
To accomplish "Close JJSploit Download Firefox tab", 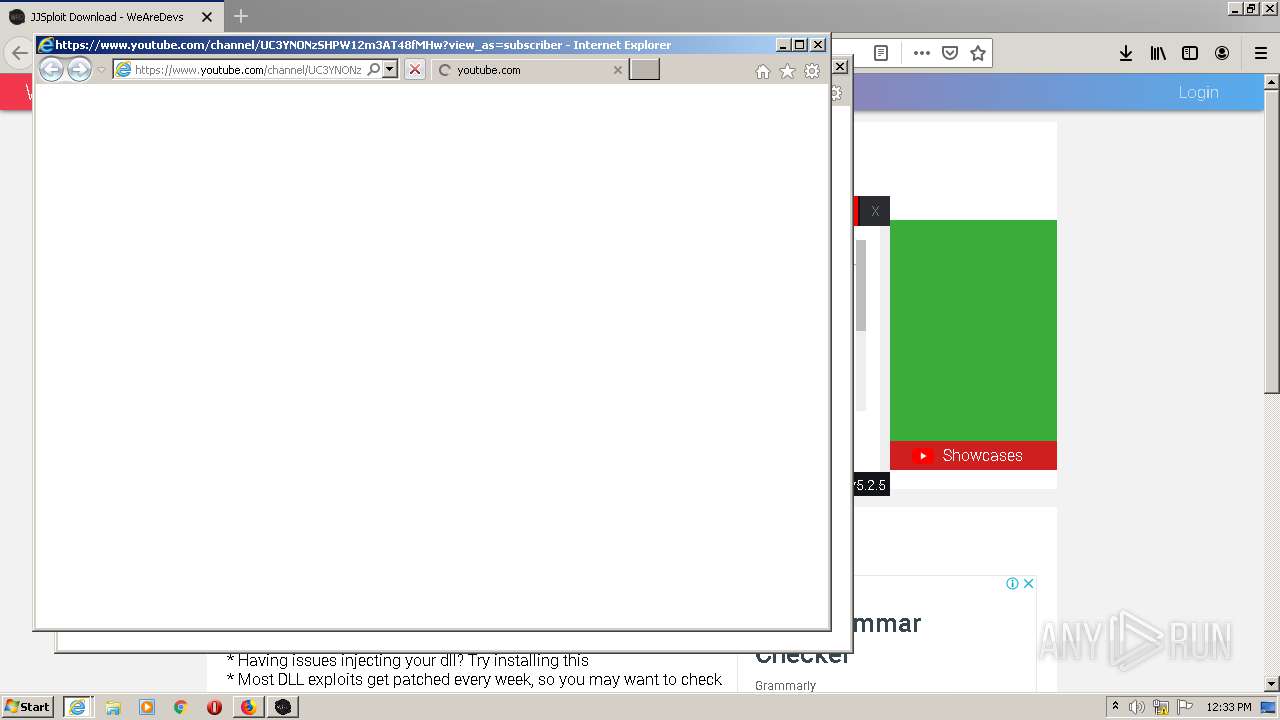I will click(207, 17).
